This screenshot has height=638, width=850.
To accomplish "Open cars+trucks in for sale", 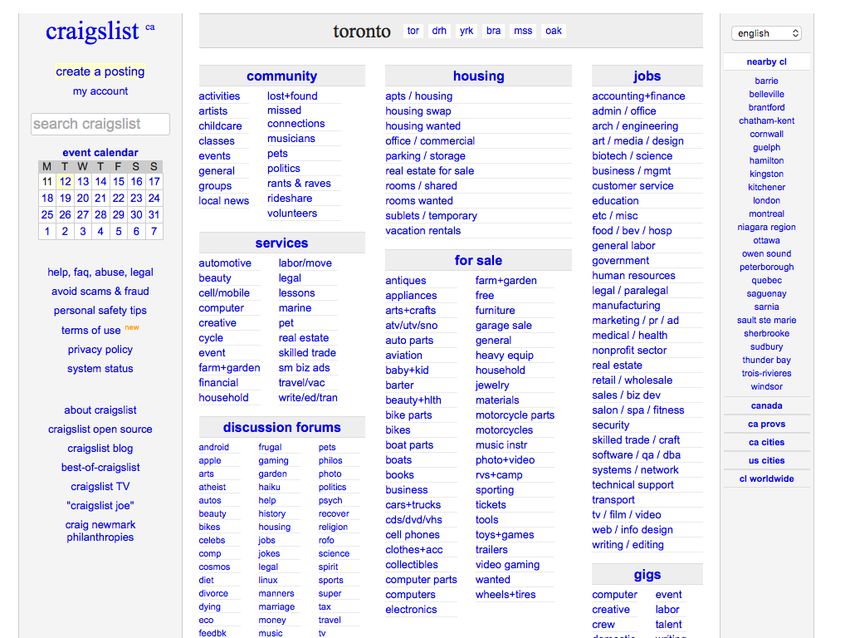I will [x=413, y=505].
